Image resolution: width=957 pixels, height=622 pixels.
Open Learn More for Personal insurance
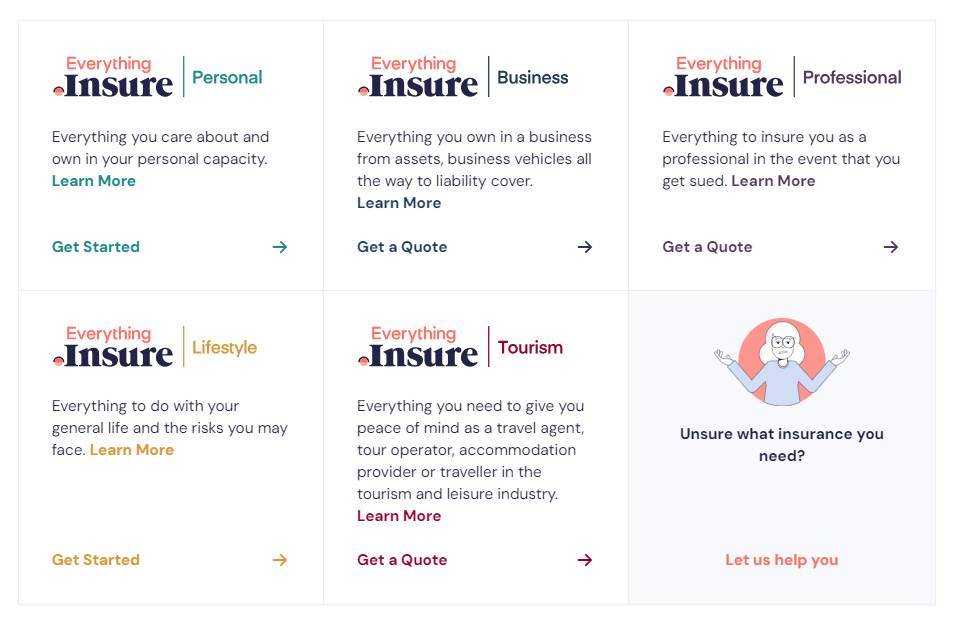coord(94,181)
